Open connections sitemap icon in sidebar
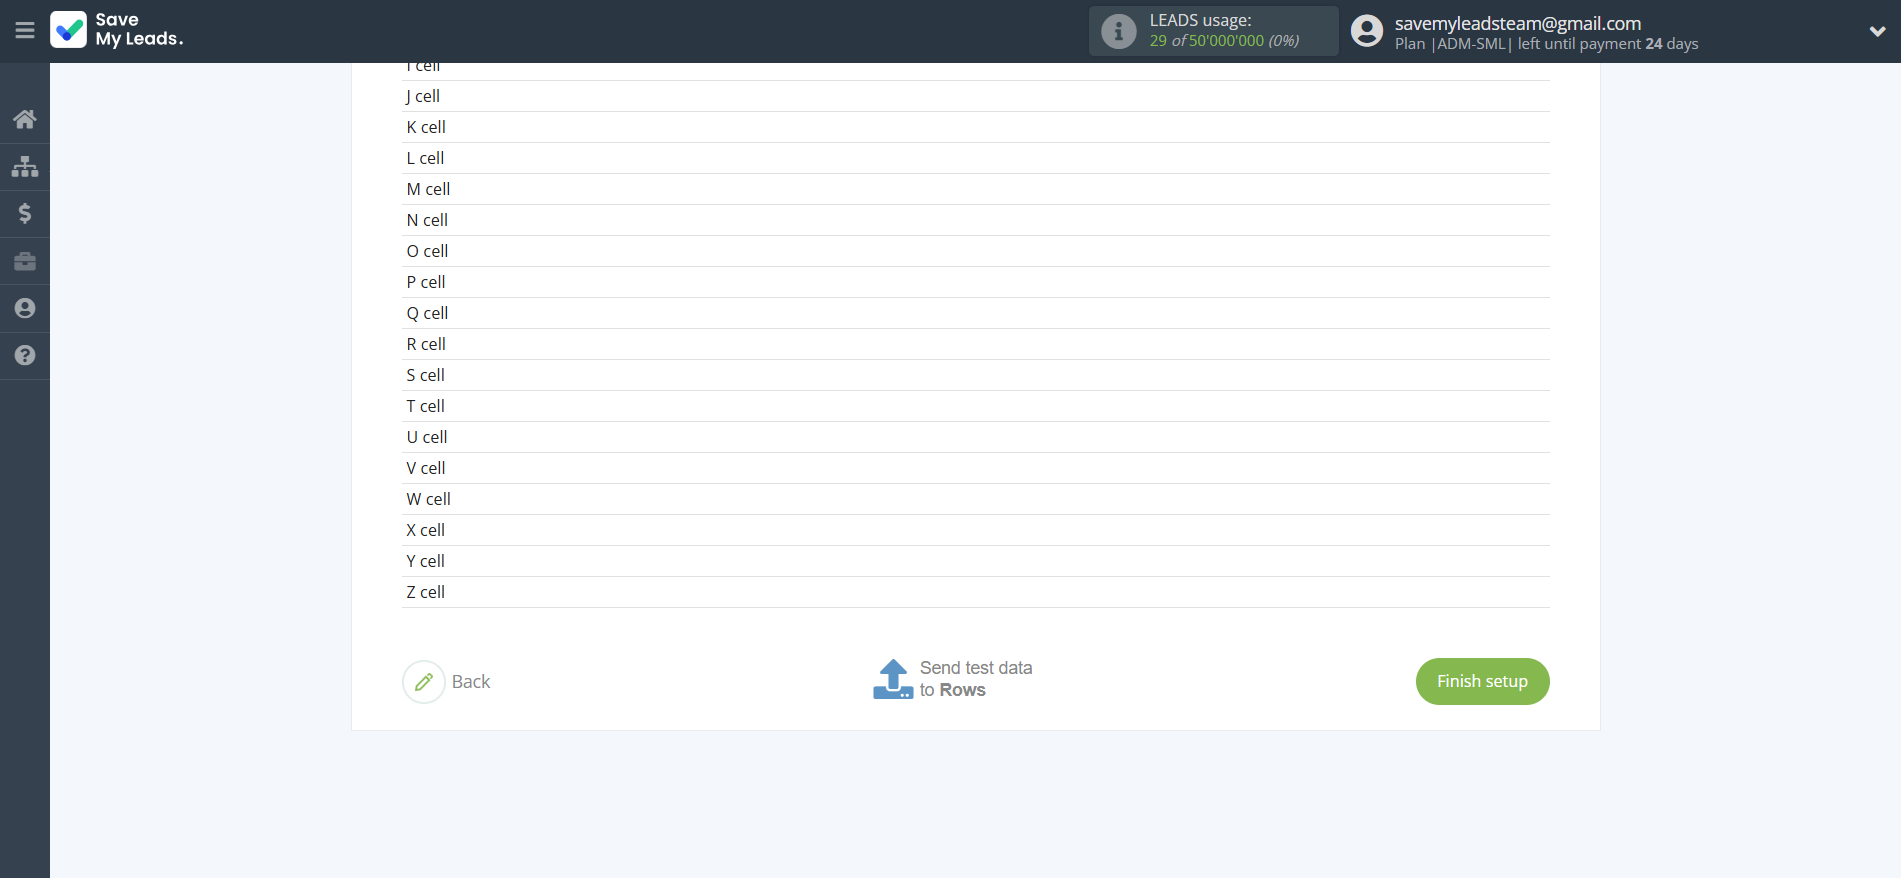 click(25, 166)
